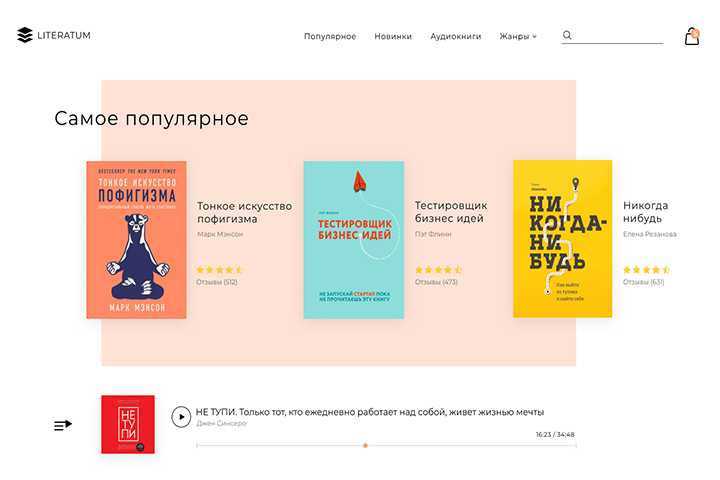Viewport: 720px width, 480px height.
Task: Click the Самое популярное heading
Action: (152, 119)
